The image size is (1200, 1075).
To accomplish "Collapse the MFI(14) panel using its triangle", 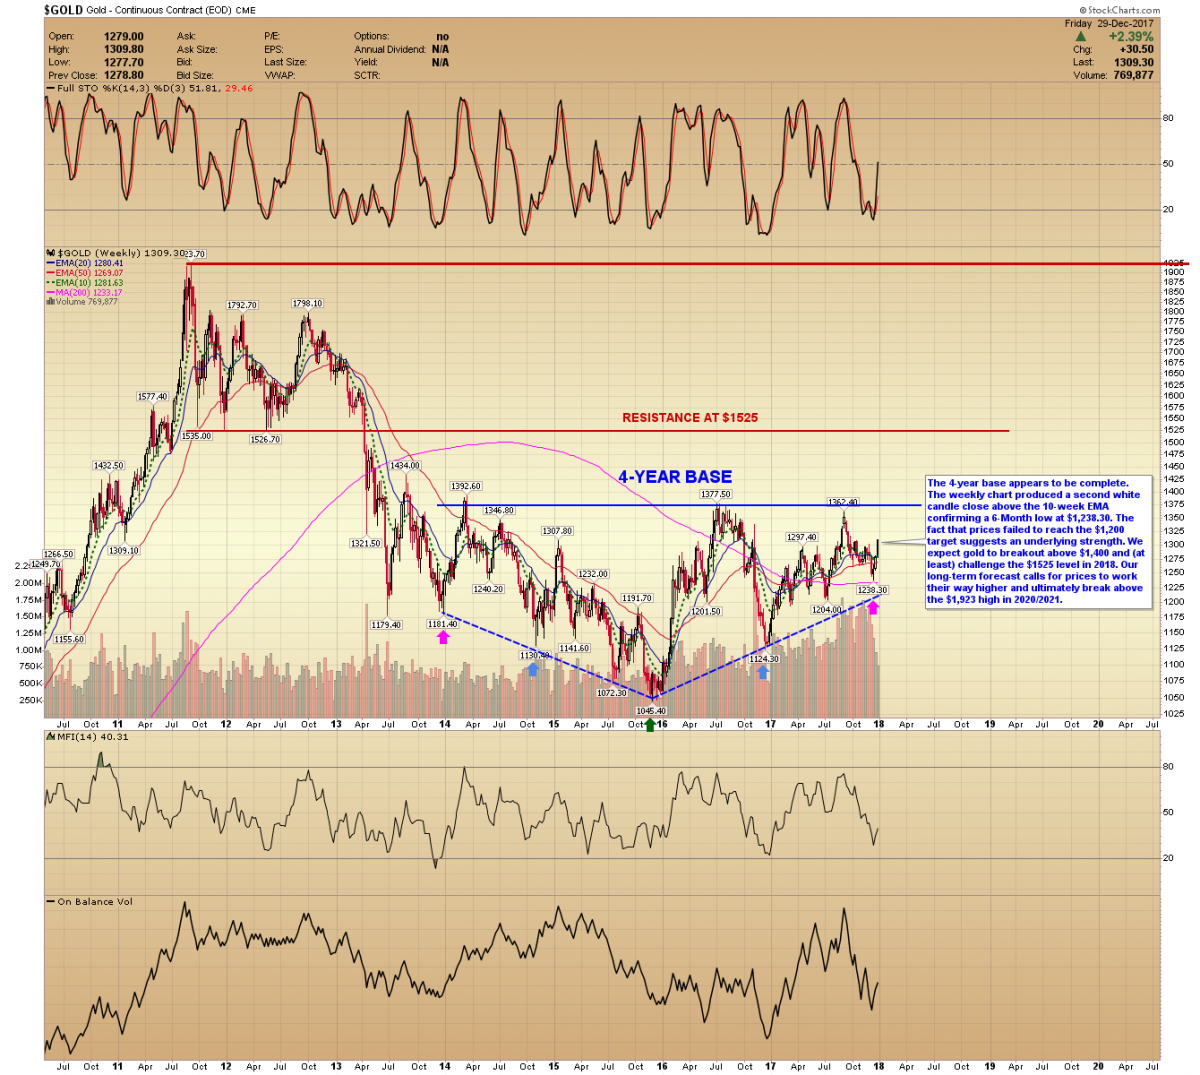I will (50, 737).
